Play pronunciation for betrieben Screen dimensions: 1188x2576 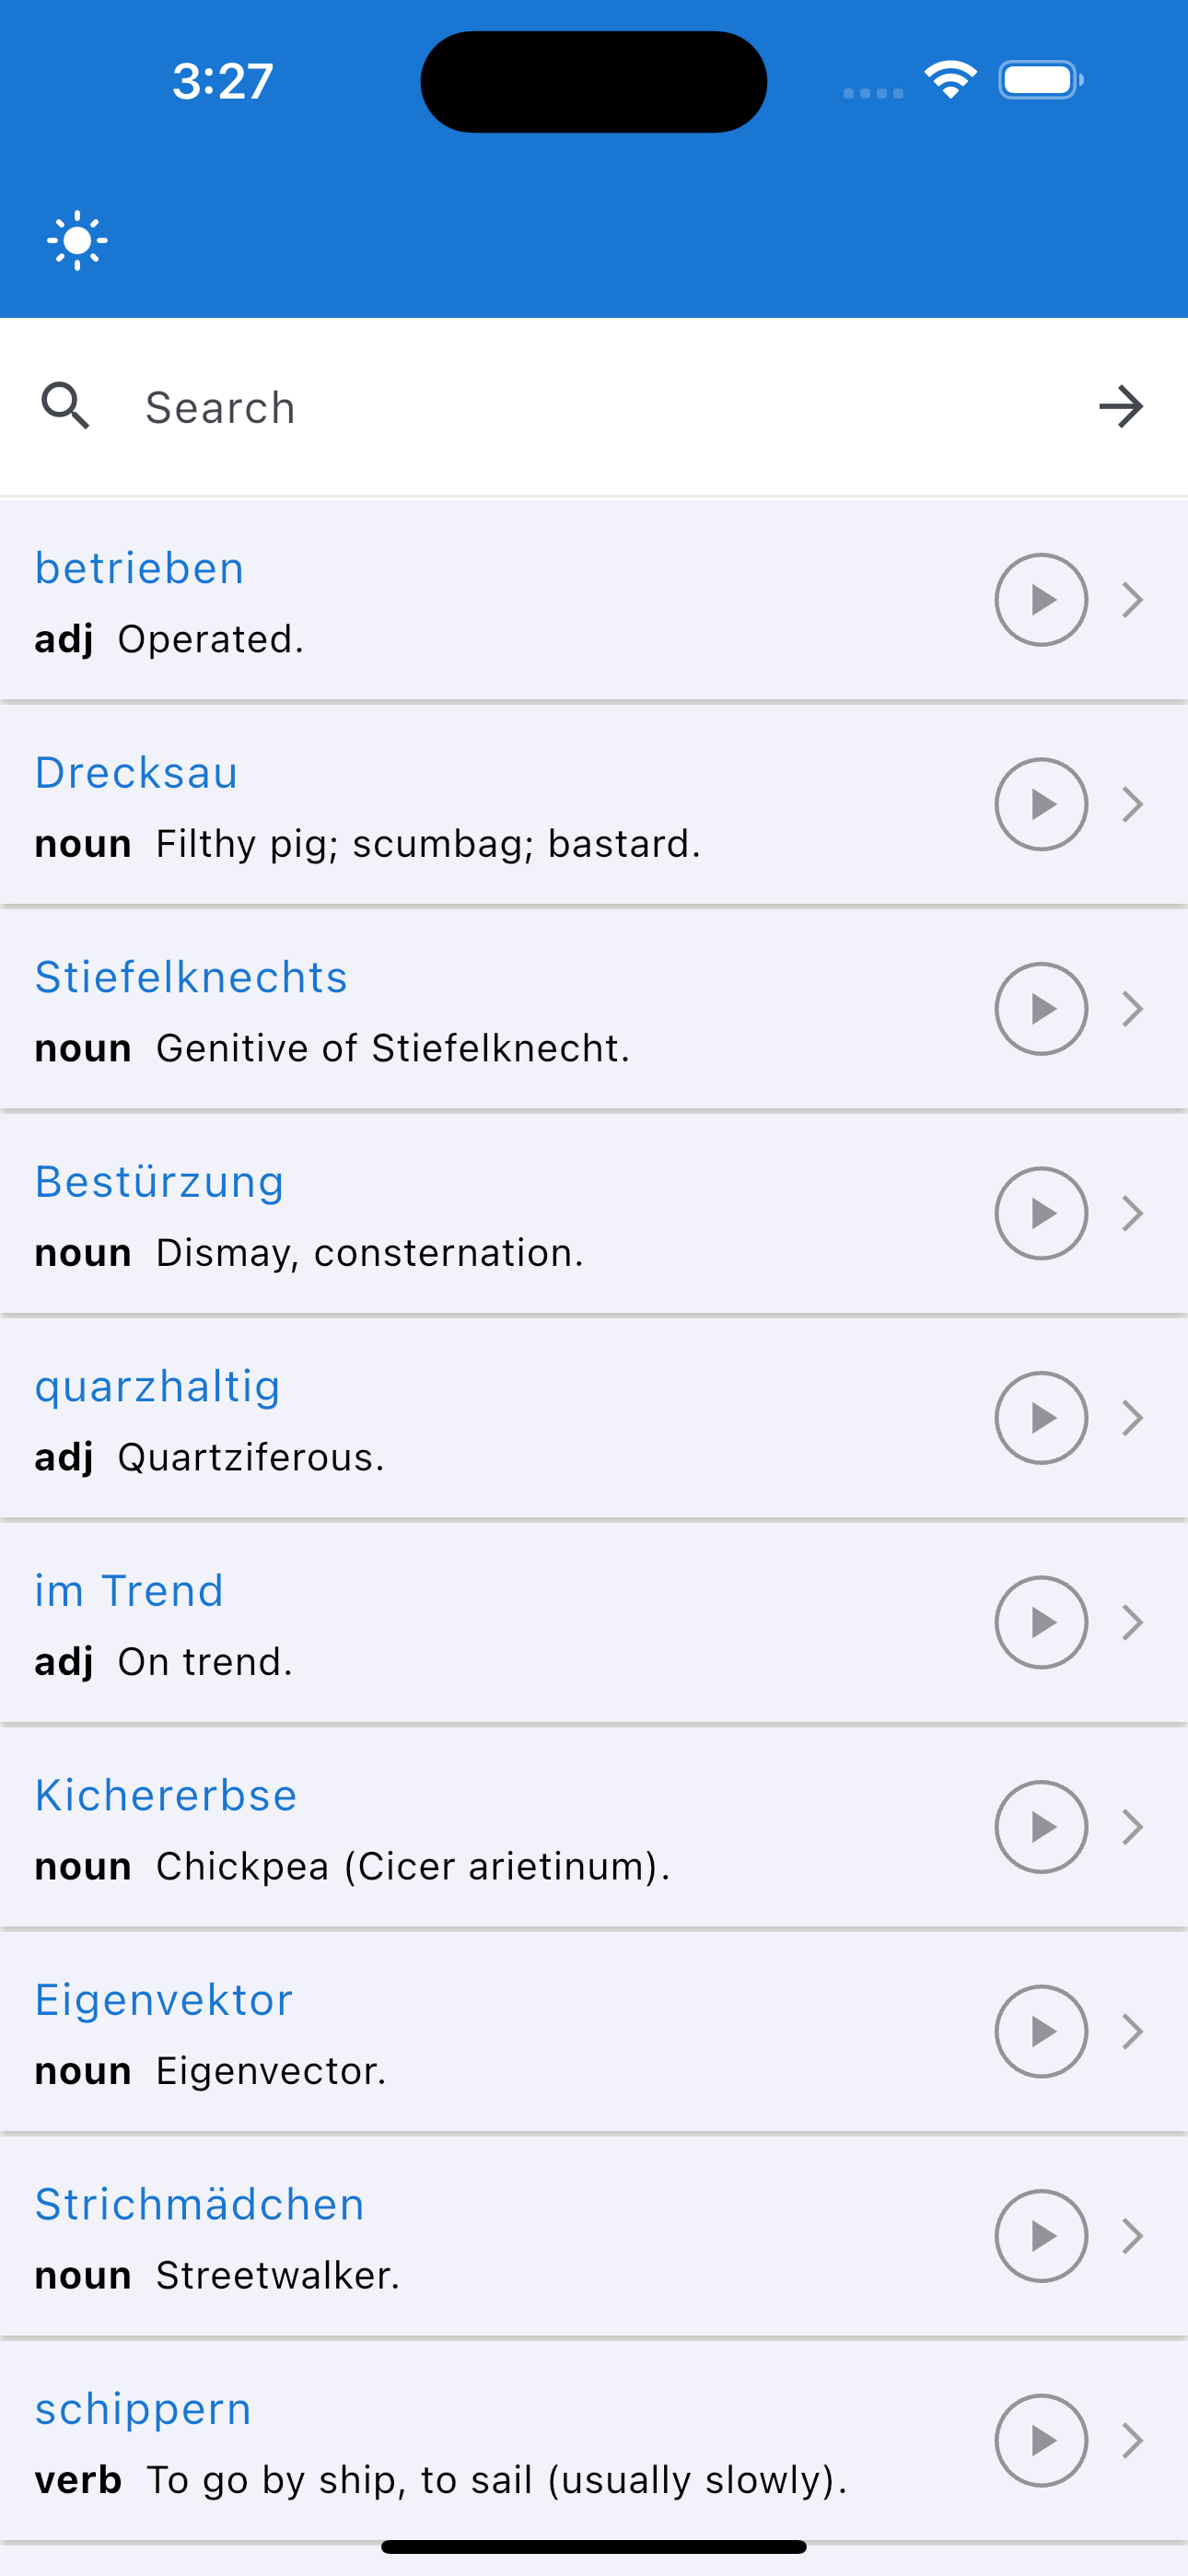point(1041,600)
